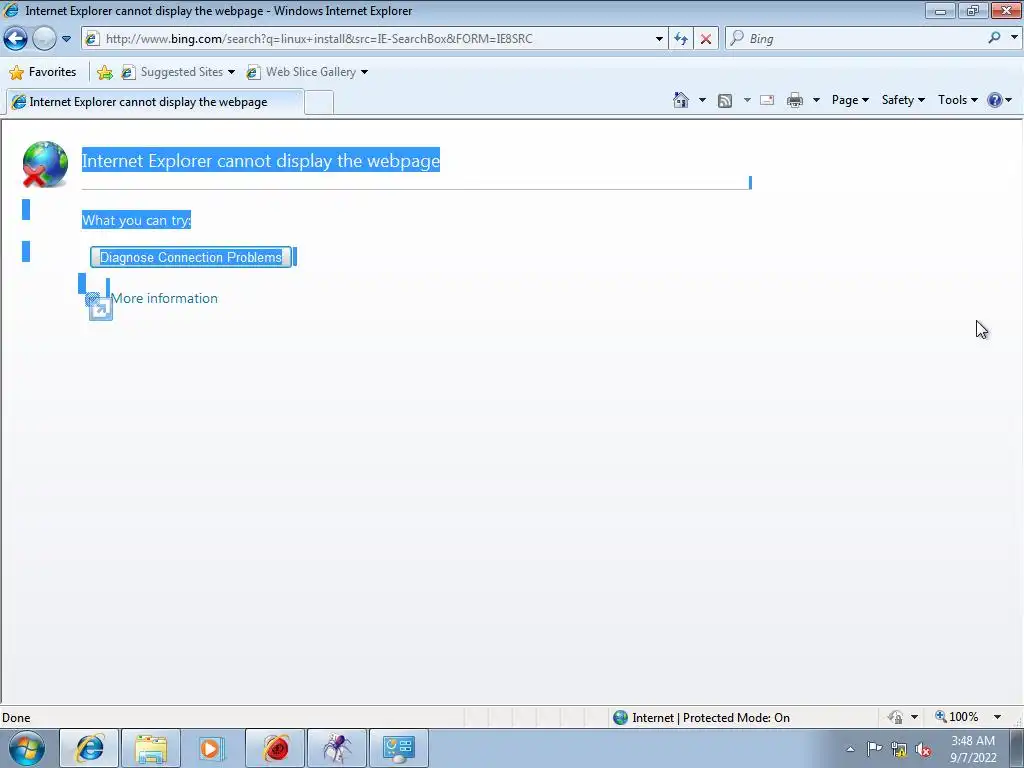Viewport: 1024px width, 768px height.
Task: Open Windows Explorer folder taskbar icon
Action: [152, 748]
